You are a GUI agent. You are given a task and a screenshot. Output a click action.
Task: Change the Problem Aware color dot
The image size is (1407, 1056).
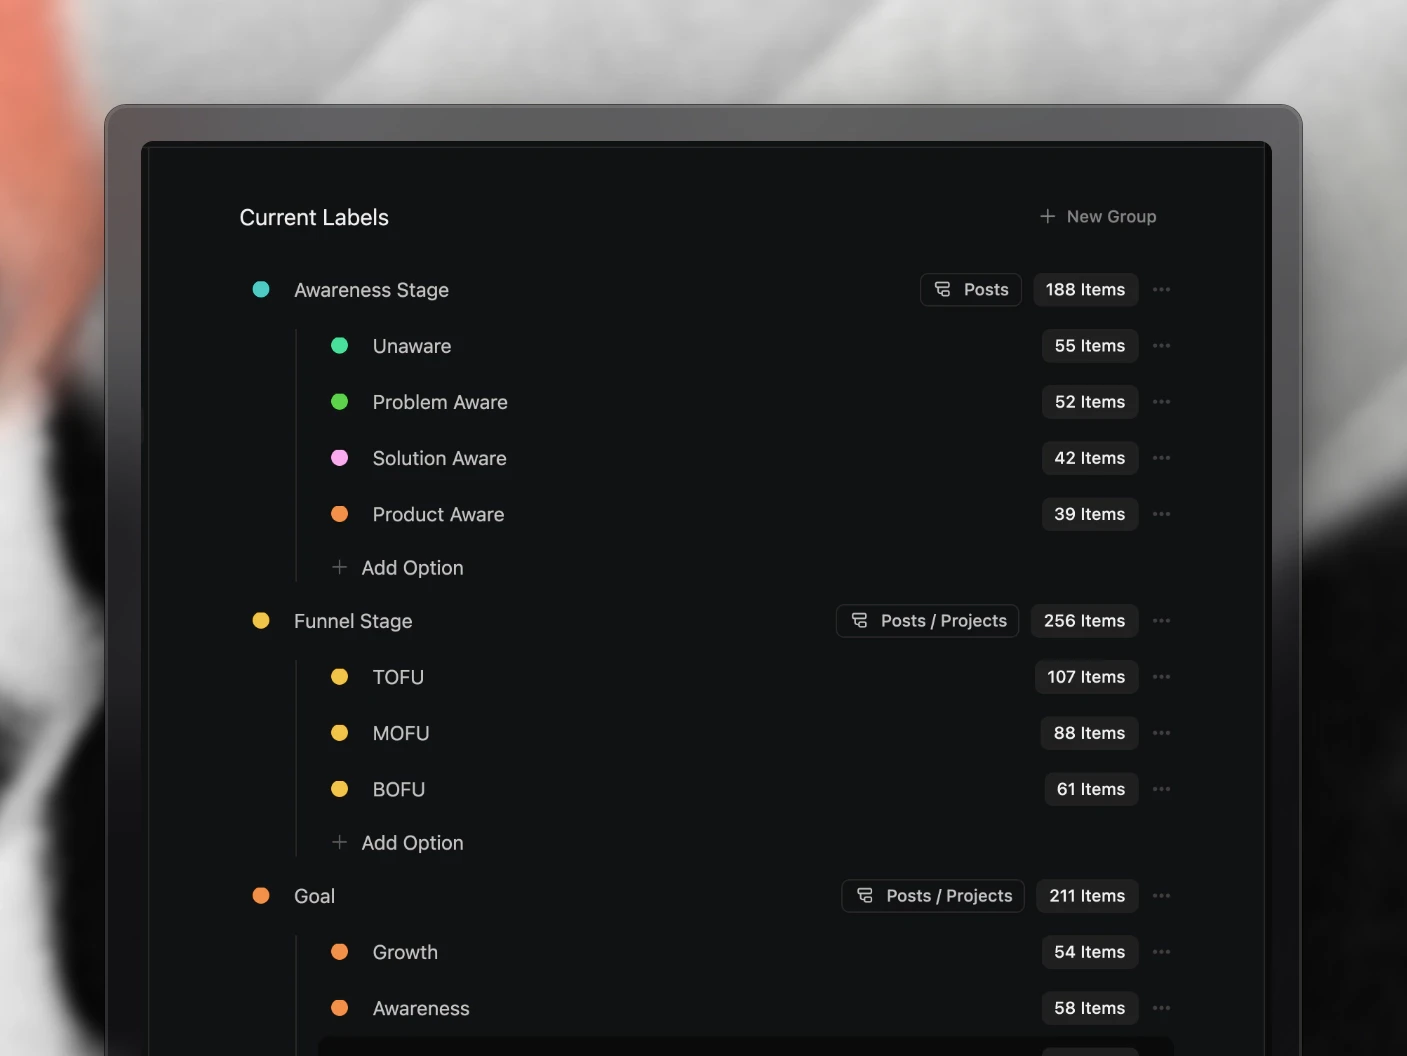[x=340, y=402]
